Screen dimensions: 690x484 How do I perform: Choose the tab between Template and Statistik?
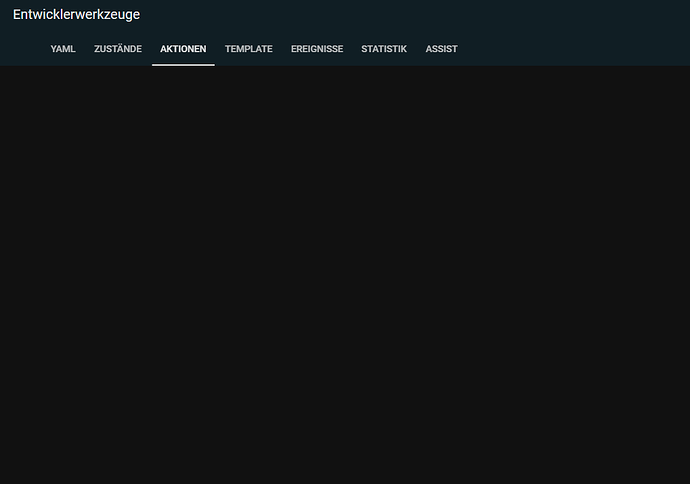click(317, 49)
